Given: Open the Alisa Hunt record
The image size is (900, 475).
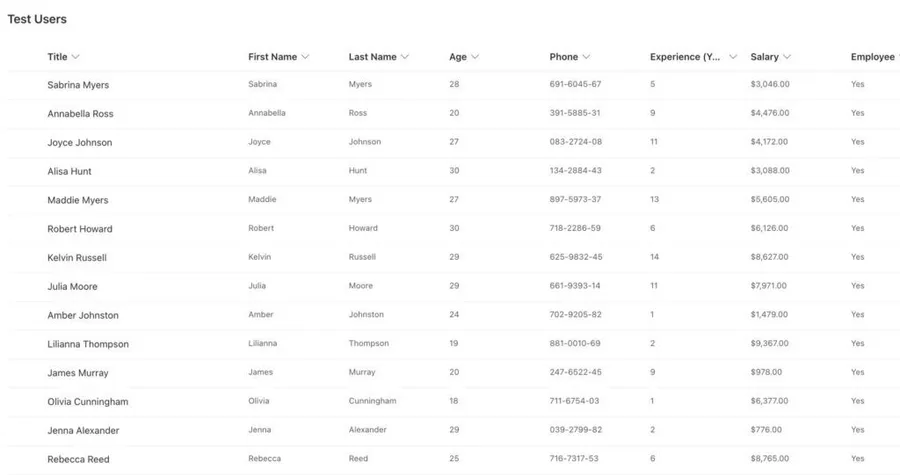Looking at the screenshot, I should click(x=69, y=172).
